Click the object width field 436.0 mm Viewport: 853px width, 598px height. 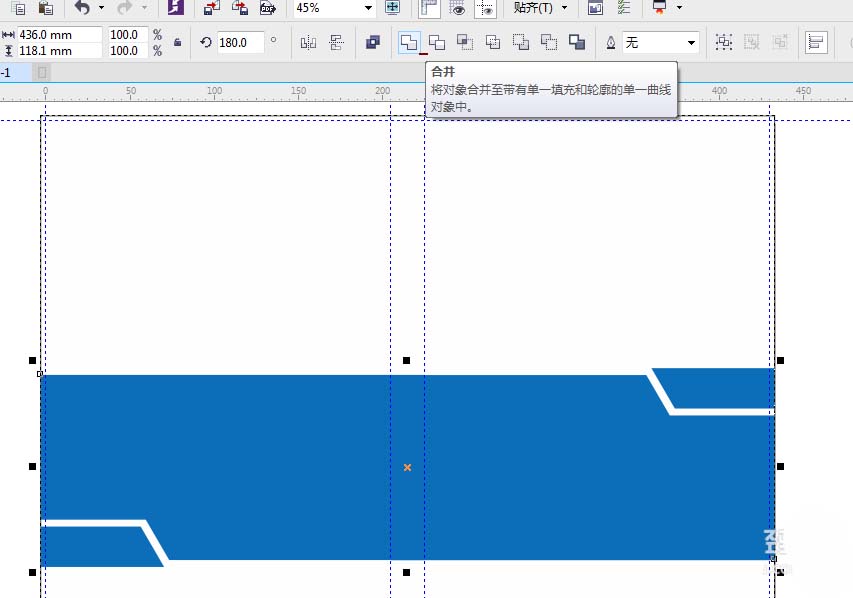(x=59, y=35)
